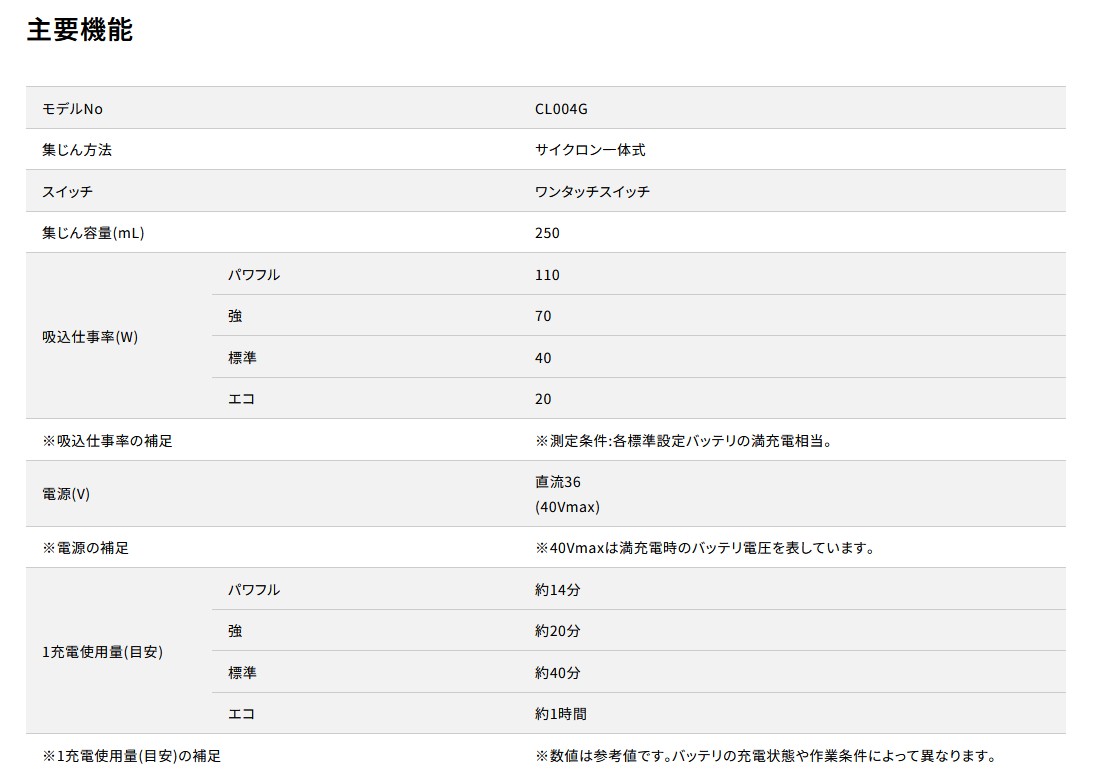This screenshot has width=1095, height=772.
Task: Click 強 in the 吸込仕事率(W) group
Action: (x=235, y=316)
